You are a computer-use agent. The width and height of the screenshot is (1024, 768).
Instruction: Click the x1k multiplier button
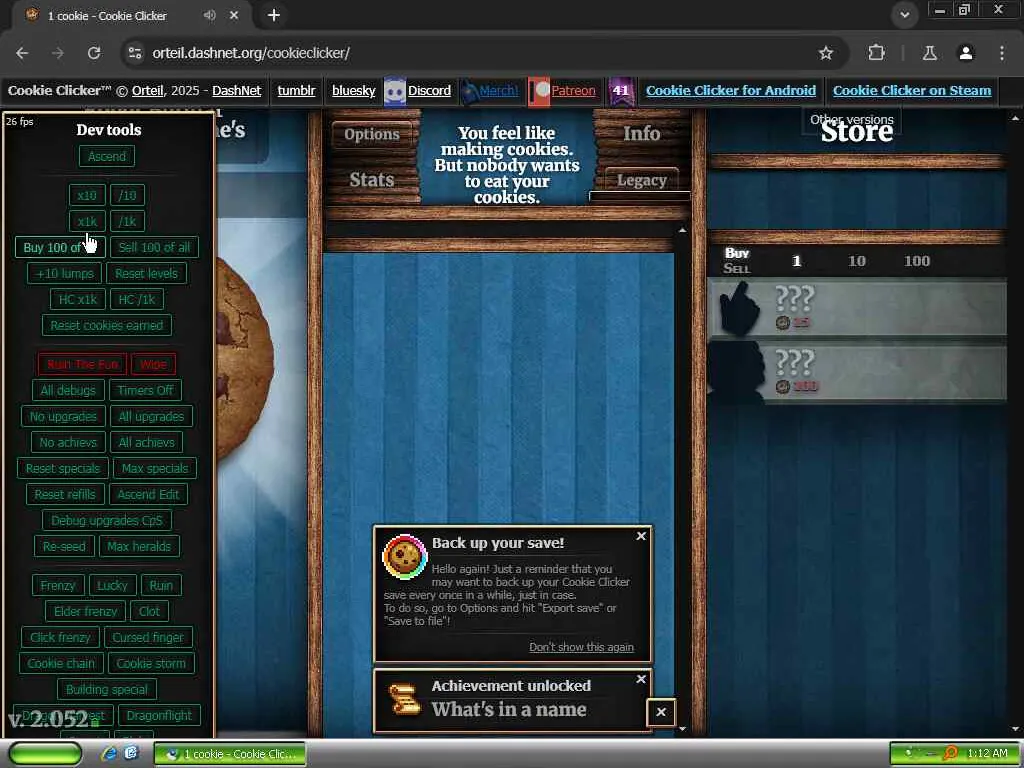click(87, 221)
